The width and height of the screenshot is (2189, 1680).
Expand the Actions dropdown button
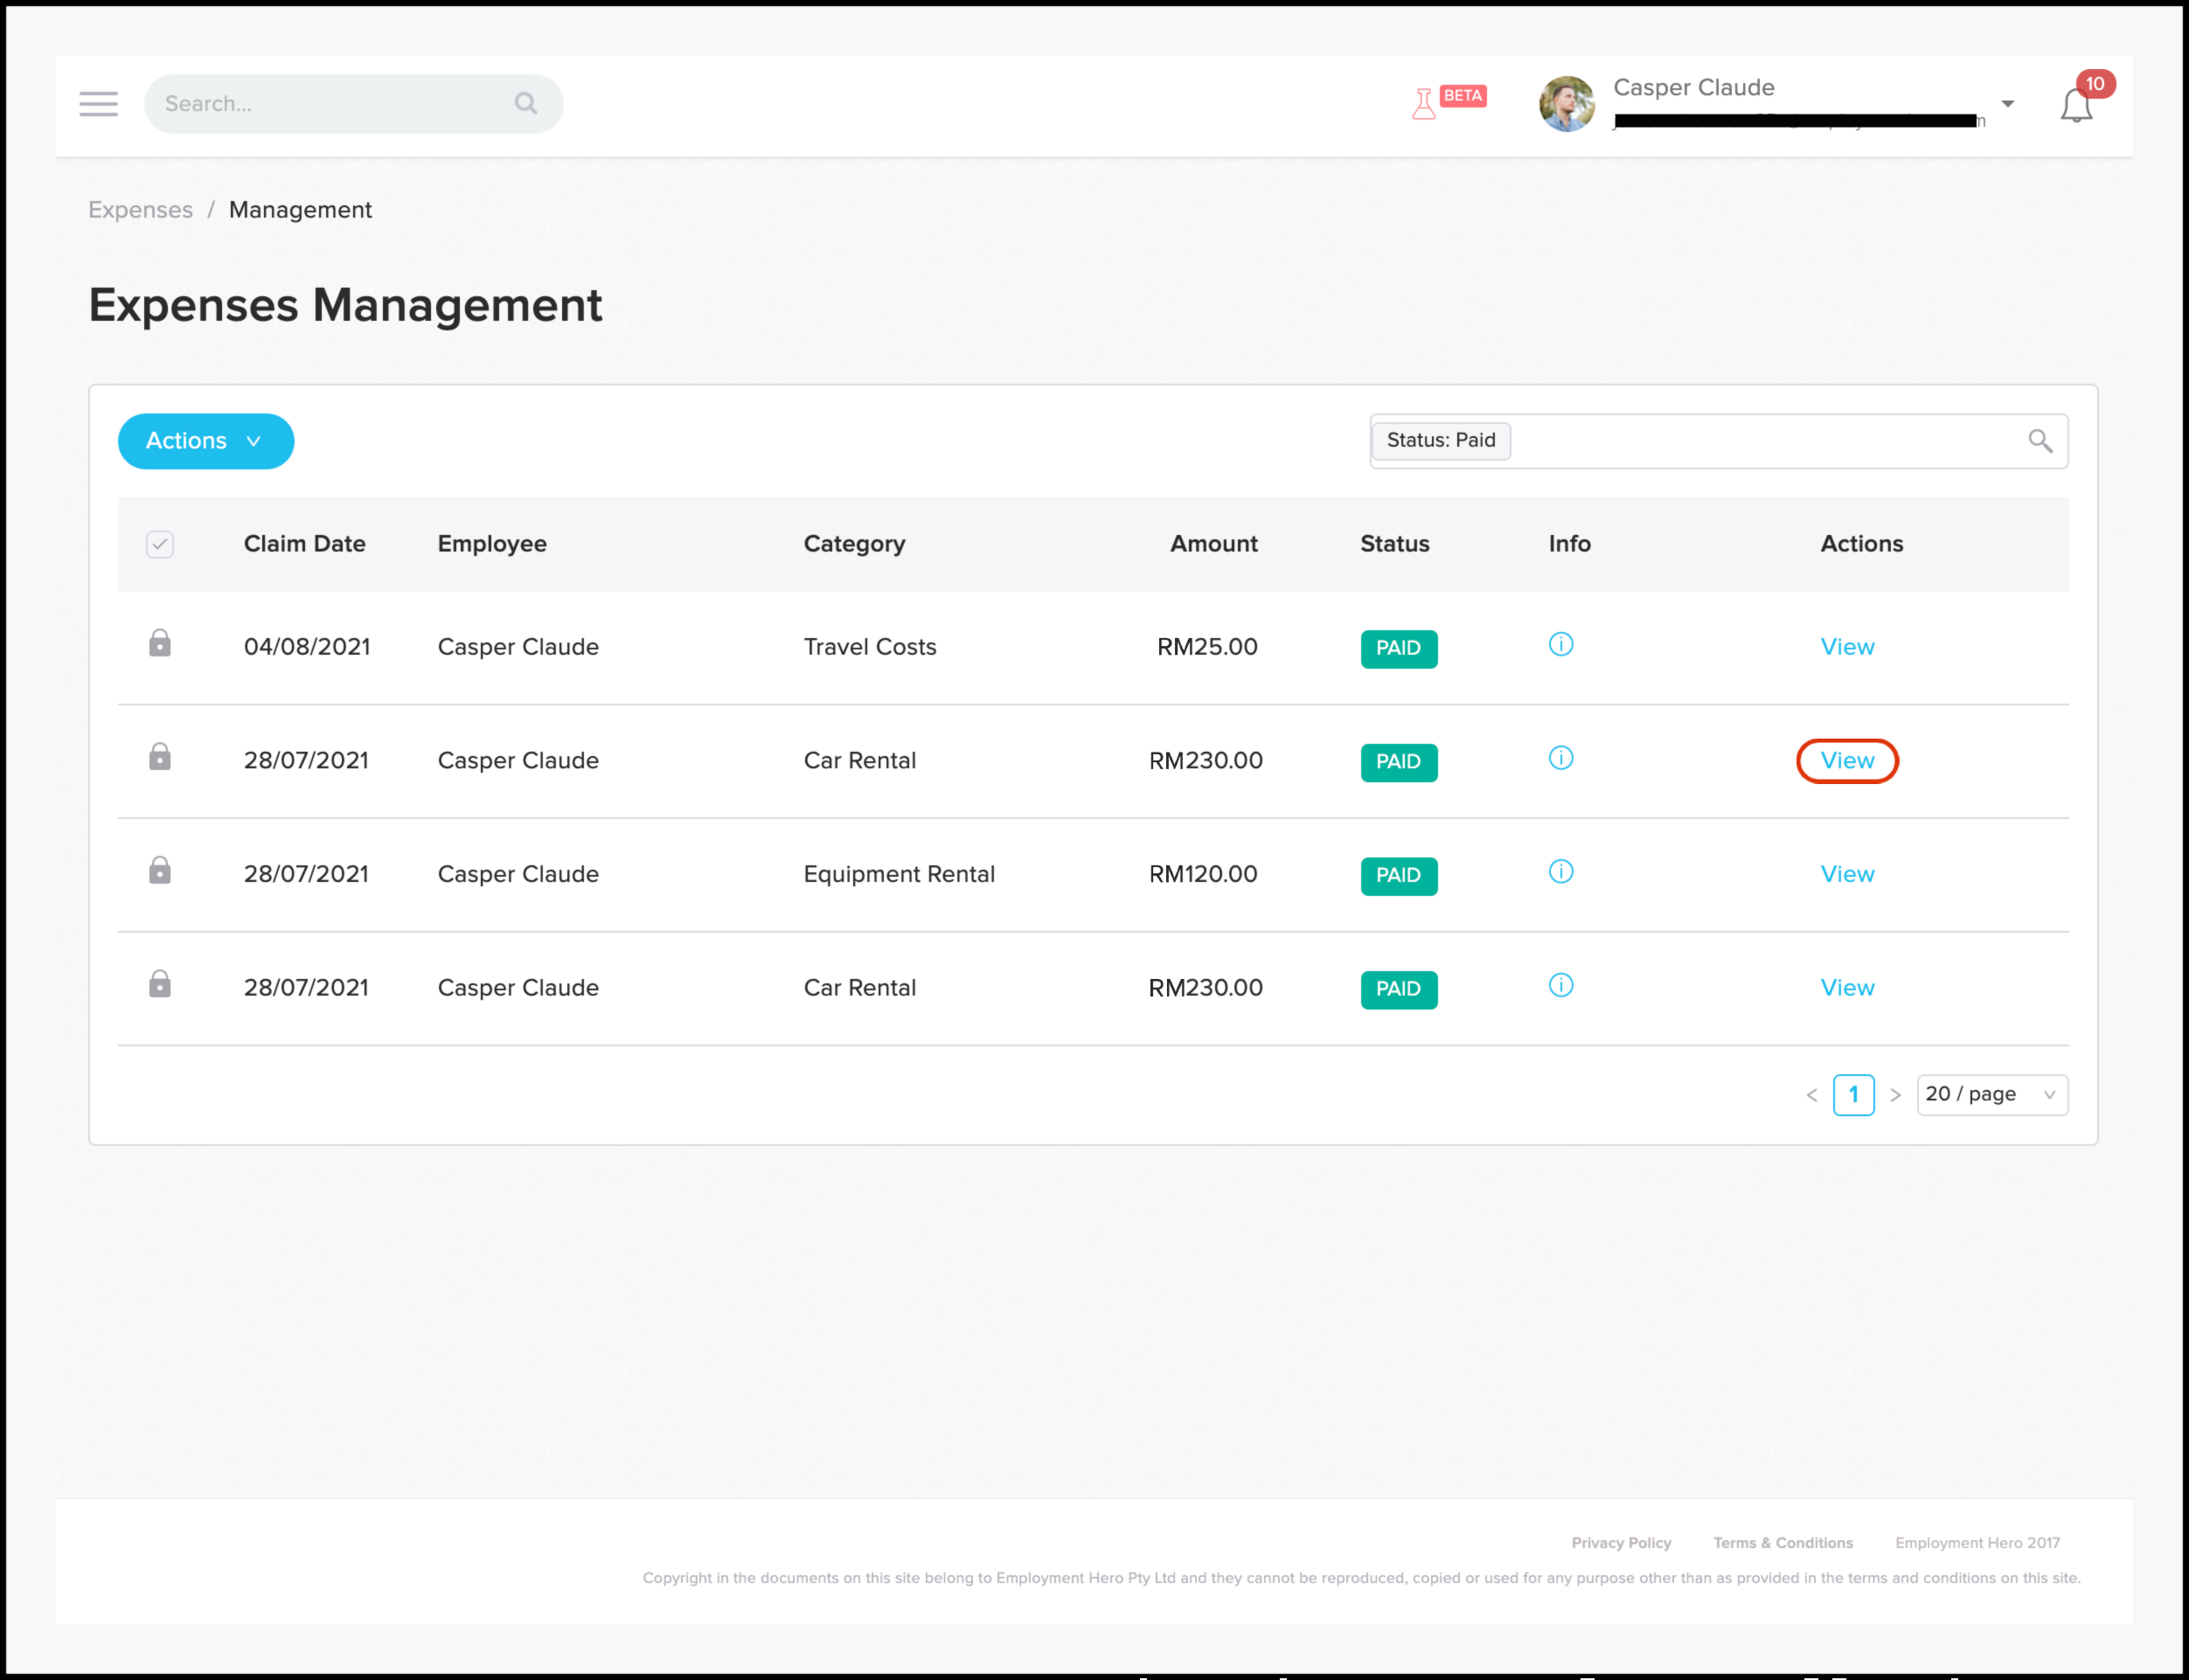(205, 441)
